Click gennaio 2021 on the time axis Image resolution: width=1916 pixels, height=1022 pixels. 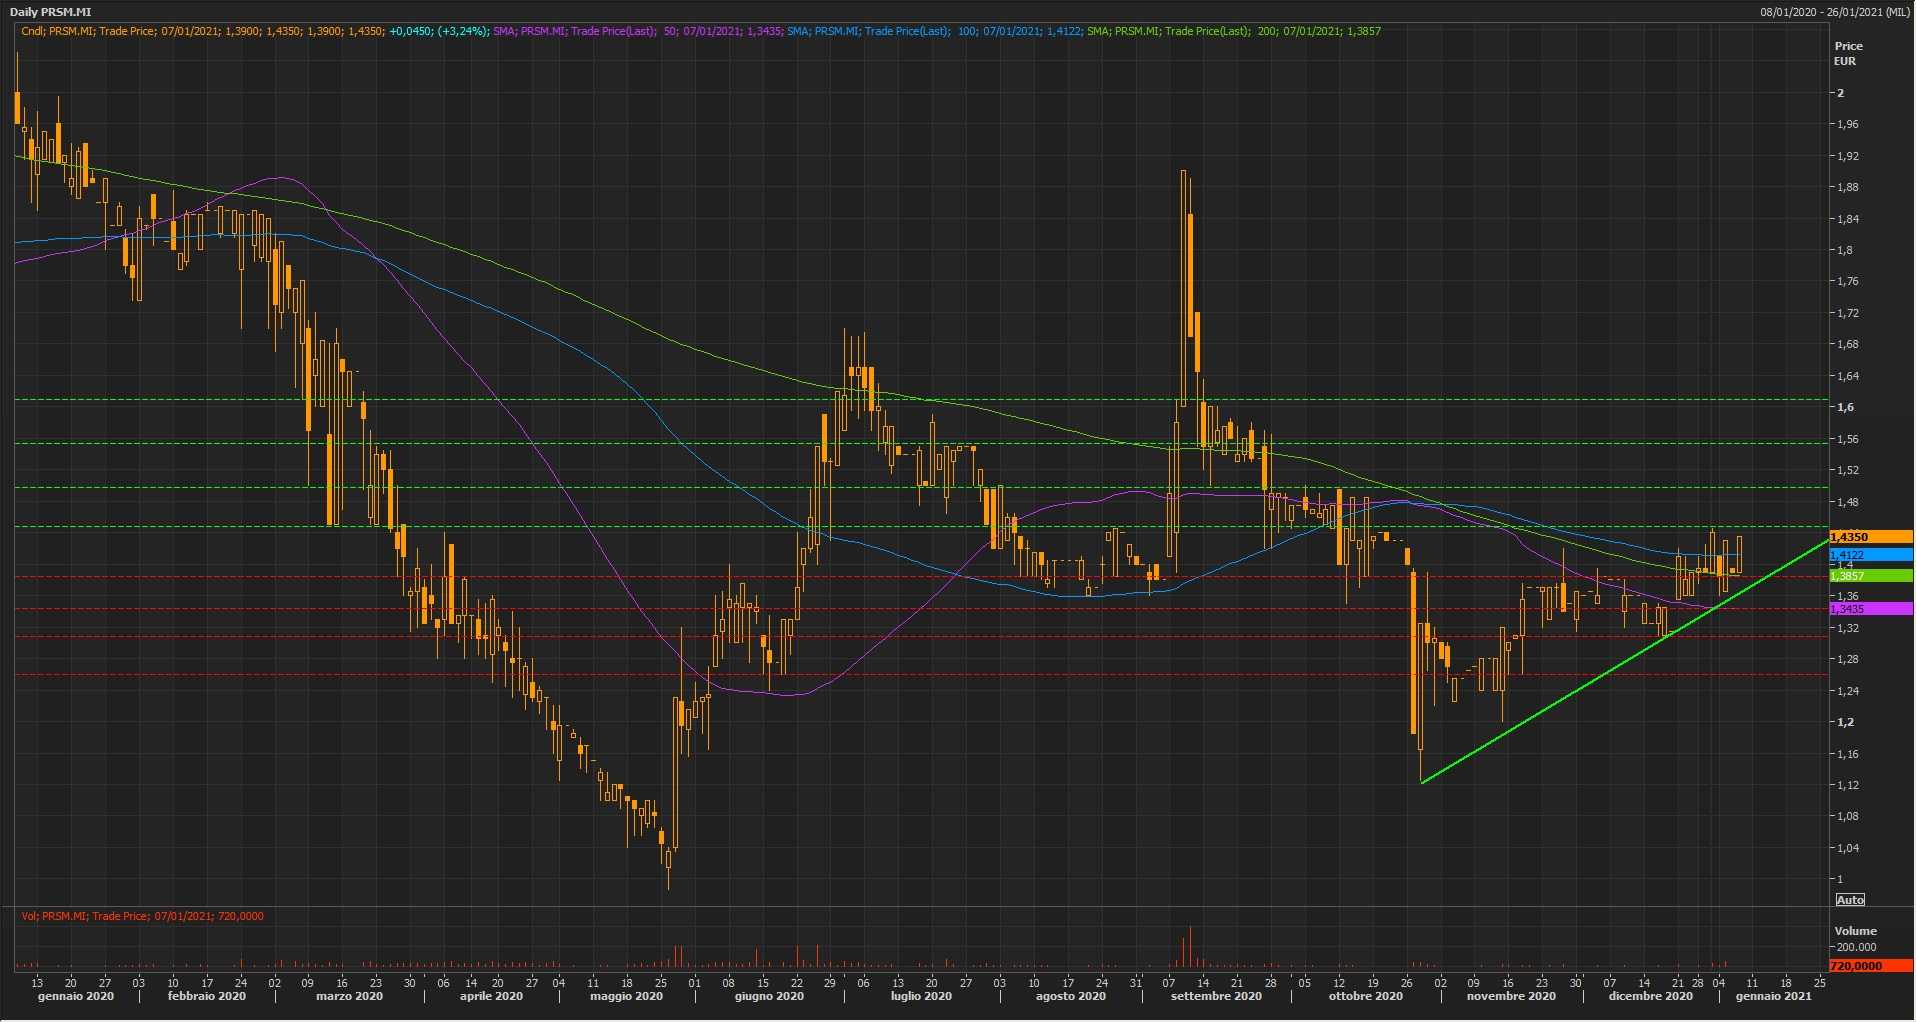click(x=1773, y=996)
